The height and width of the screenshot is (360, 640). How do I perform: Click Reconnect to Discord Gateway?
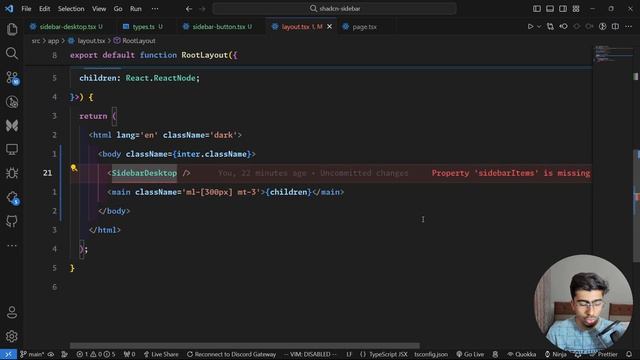pos(231,354)
